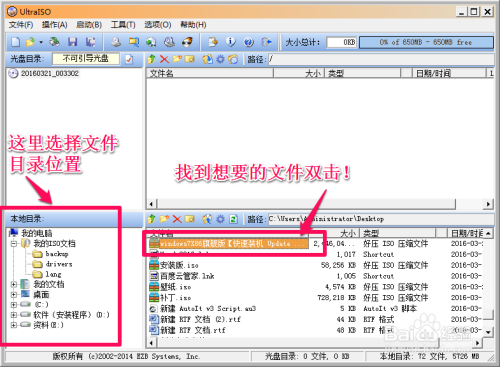This screenshot has width=500, height=367.
Task: Click the disc path field showing /
Action: [381, 59]
